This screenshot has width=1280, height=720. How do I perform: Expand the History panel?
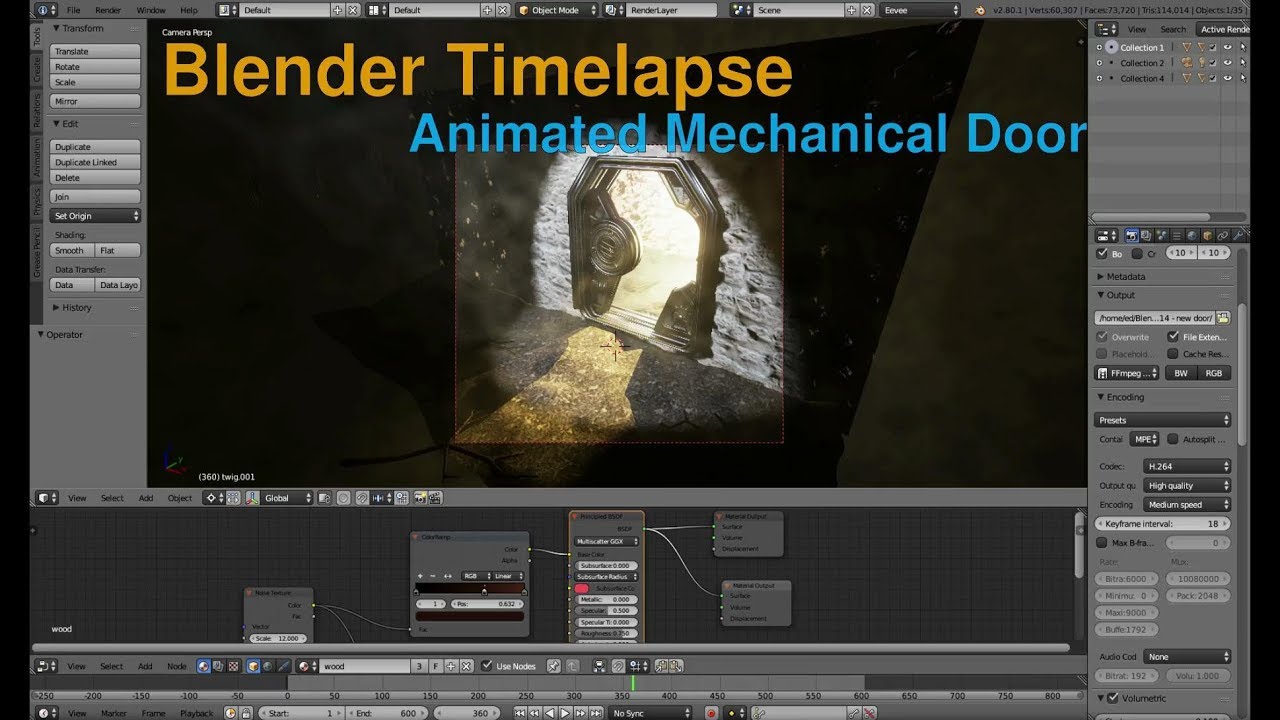click(x=76, y=308)
